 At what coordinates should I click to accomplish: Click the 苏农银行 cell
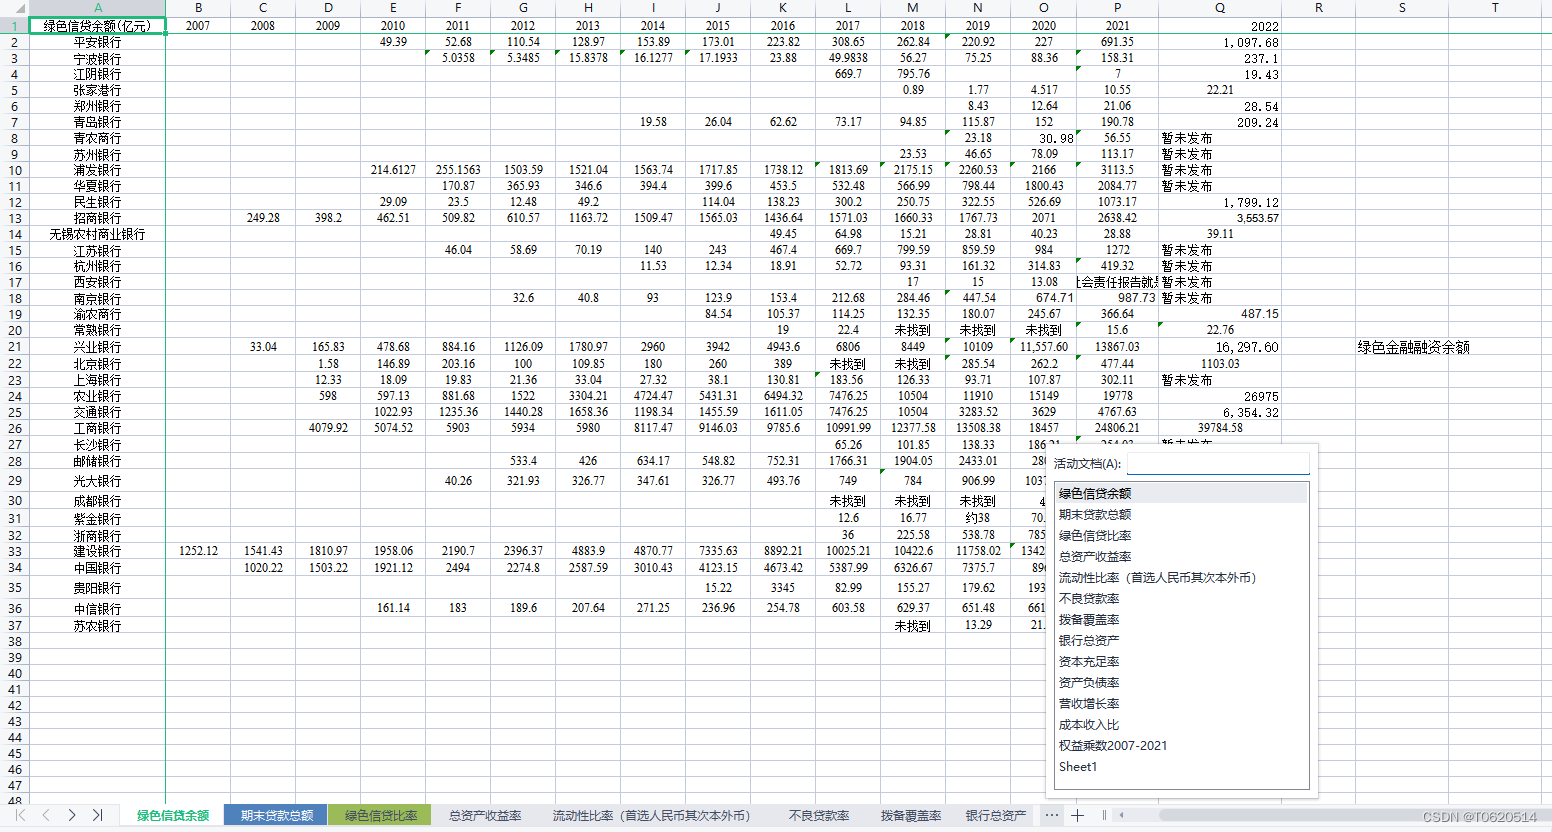coord(97,626)
